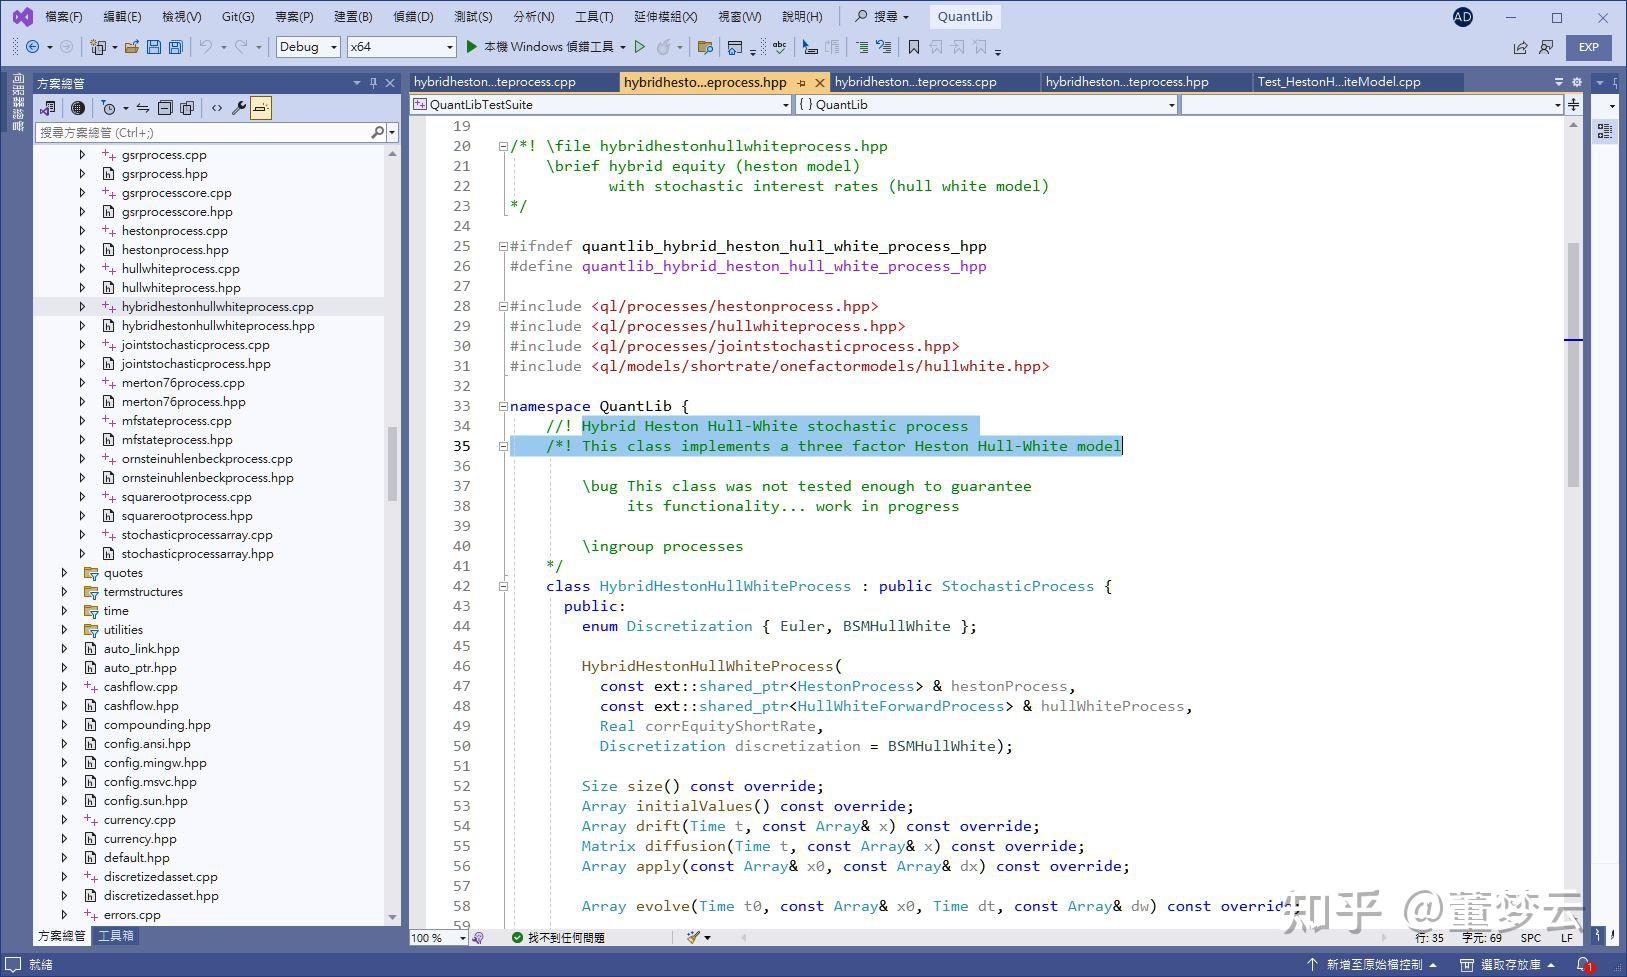Expand the termstructures folder in the tree
This screenshot has height=977, width=1627.
pos(65,592)
